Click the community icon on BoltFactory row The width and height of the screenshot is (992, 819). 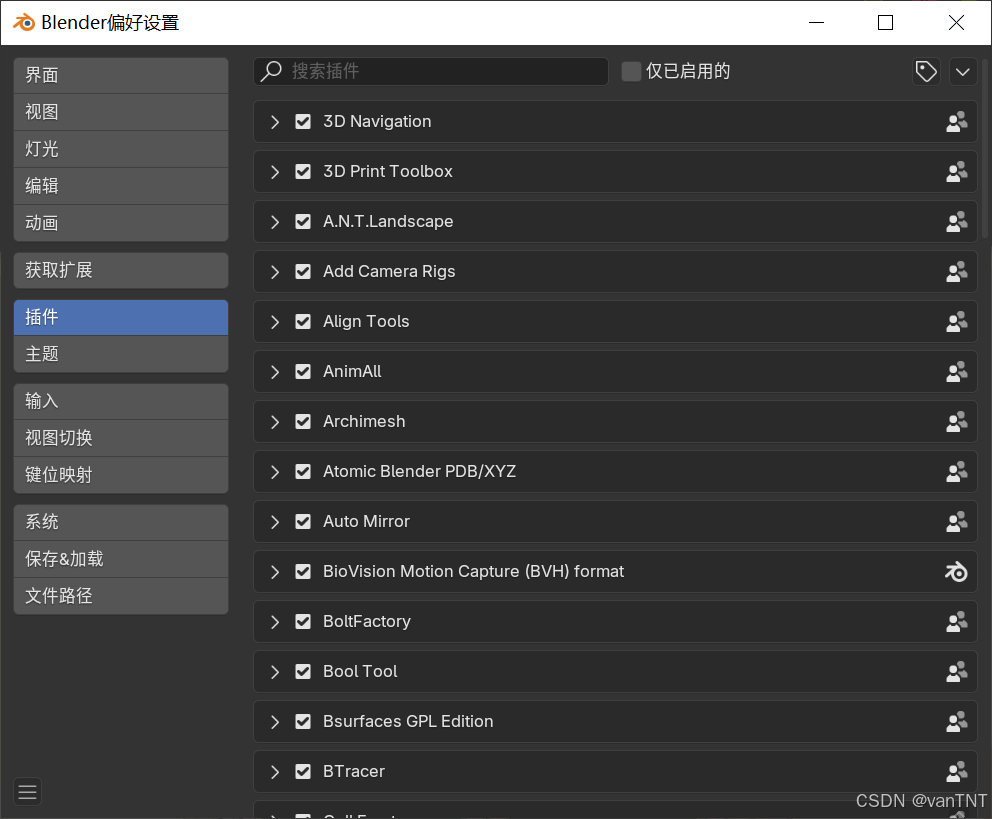(x=957, y=622)
